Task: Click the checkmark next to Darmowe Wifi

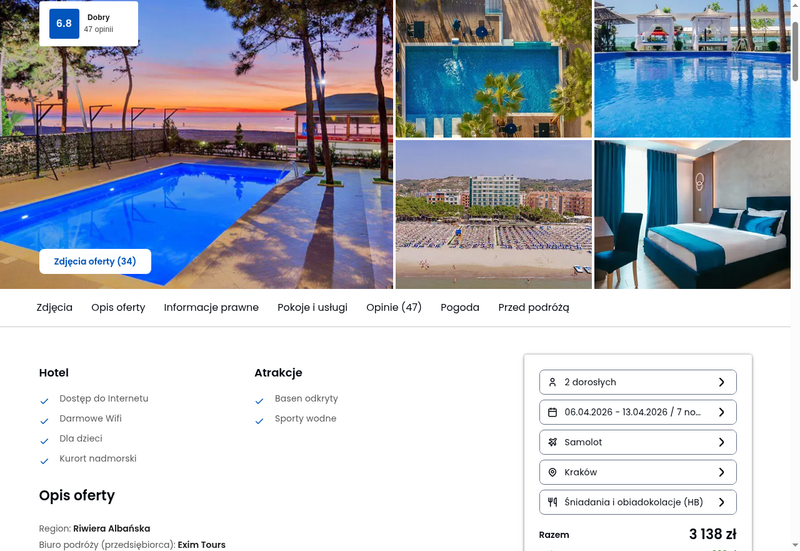Action: (x=44, y=421)
